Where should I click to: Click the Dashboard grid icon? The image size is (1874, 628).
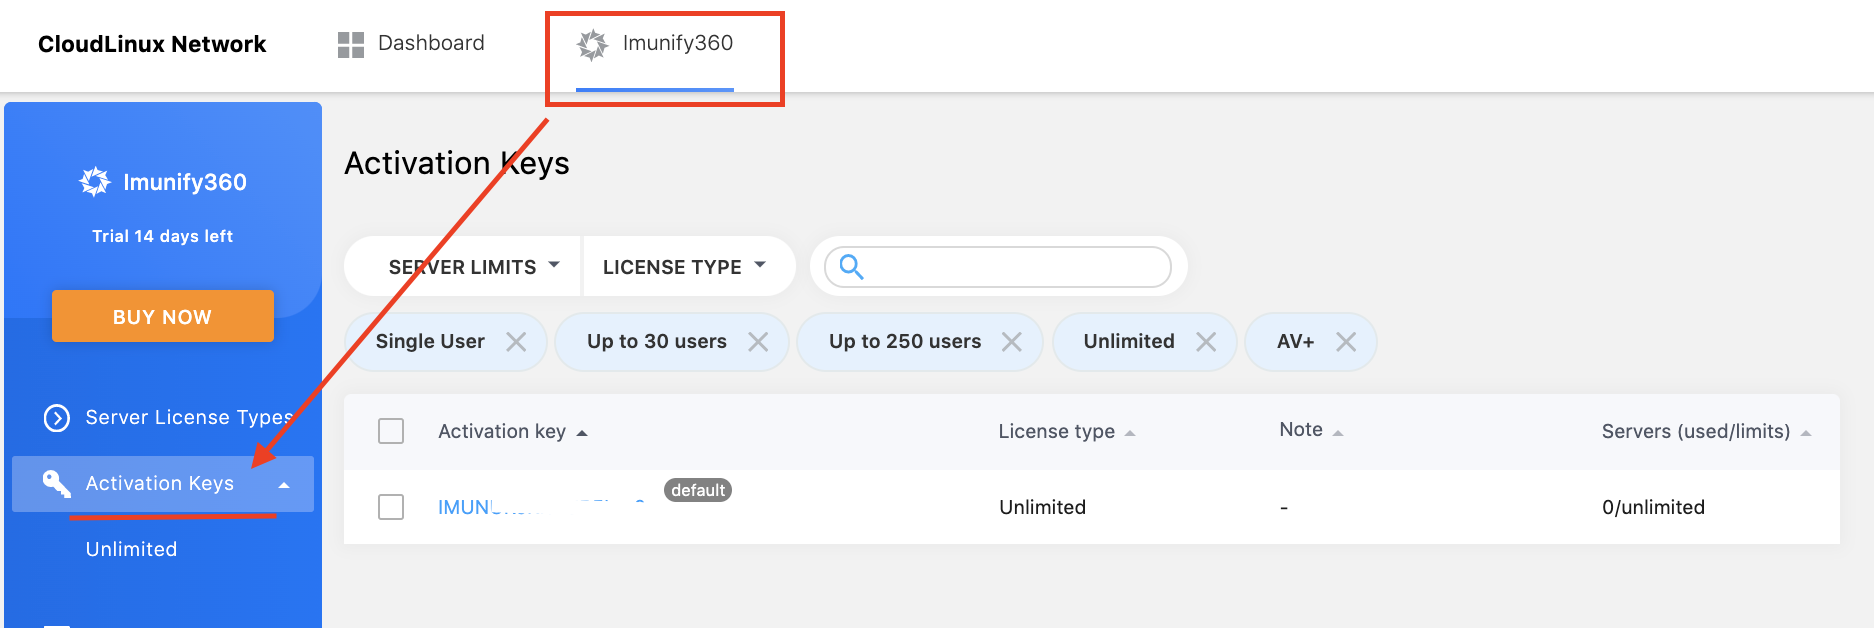coord(350,44)
